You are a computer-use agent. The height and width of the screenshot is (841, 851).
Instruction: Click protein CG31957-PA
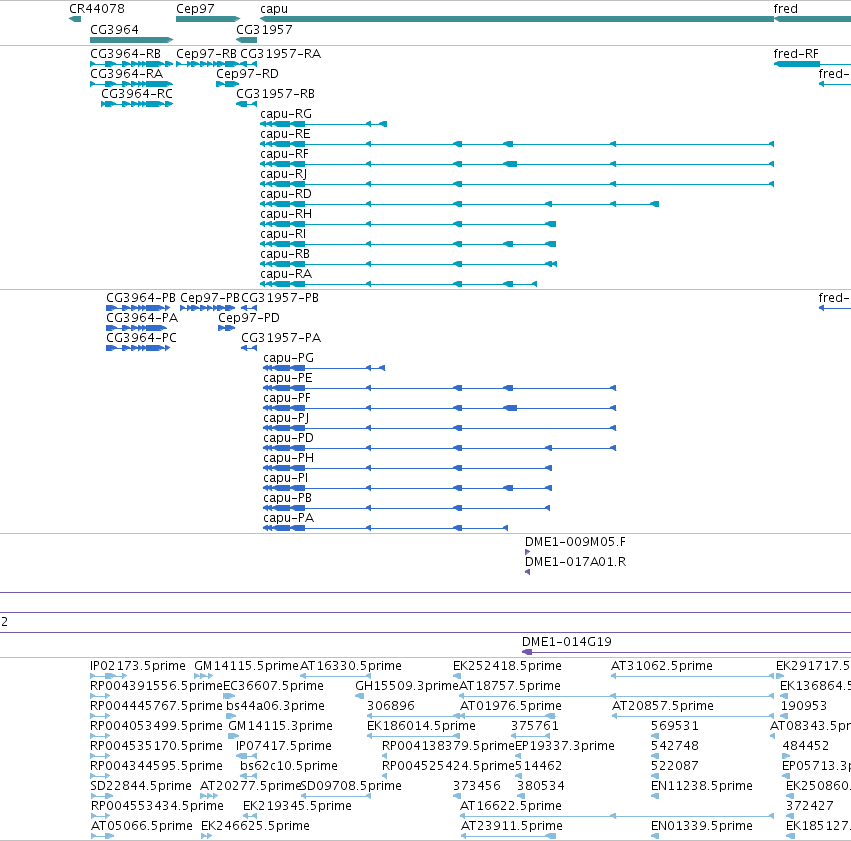(249, 348)
